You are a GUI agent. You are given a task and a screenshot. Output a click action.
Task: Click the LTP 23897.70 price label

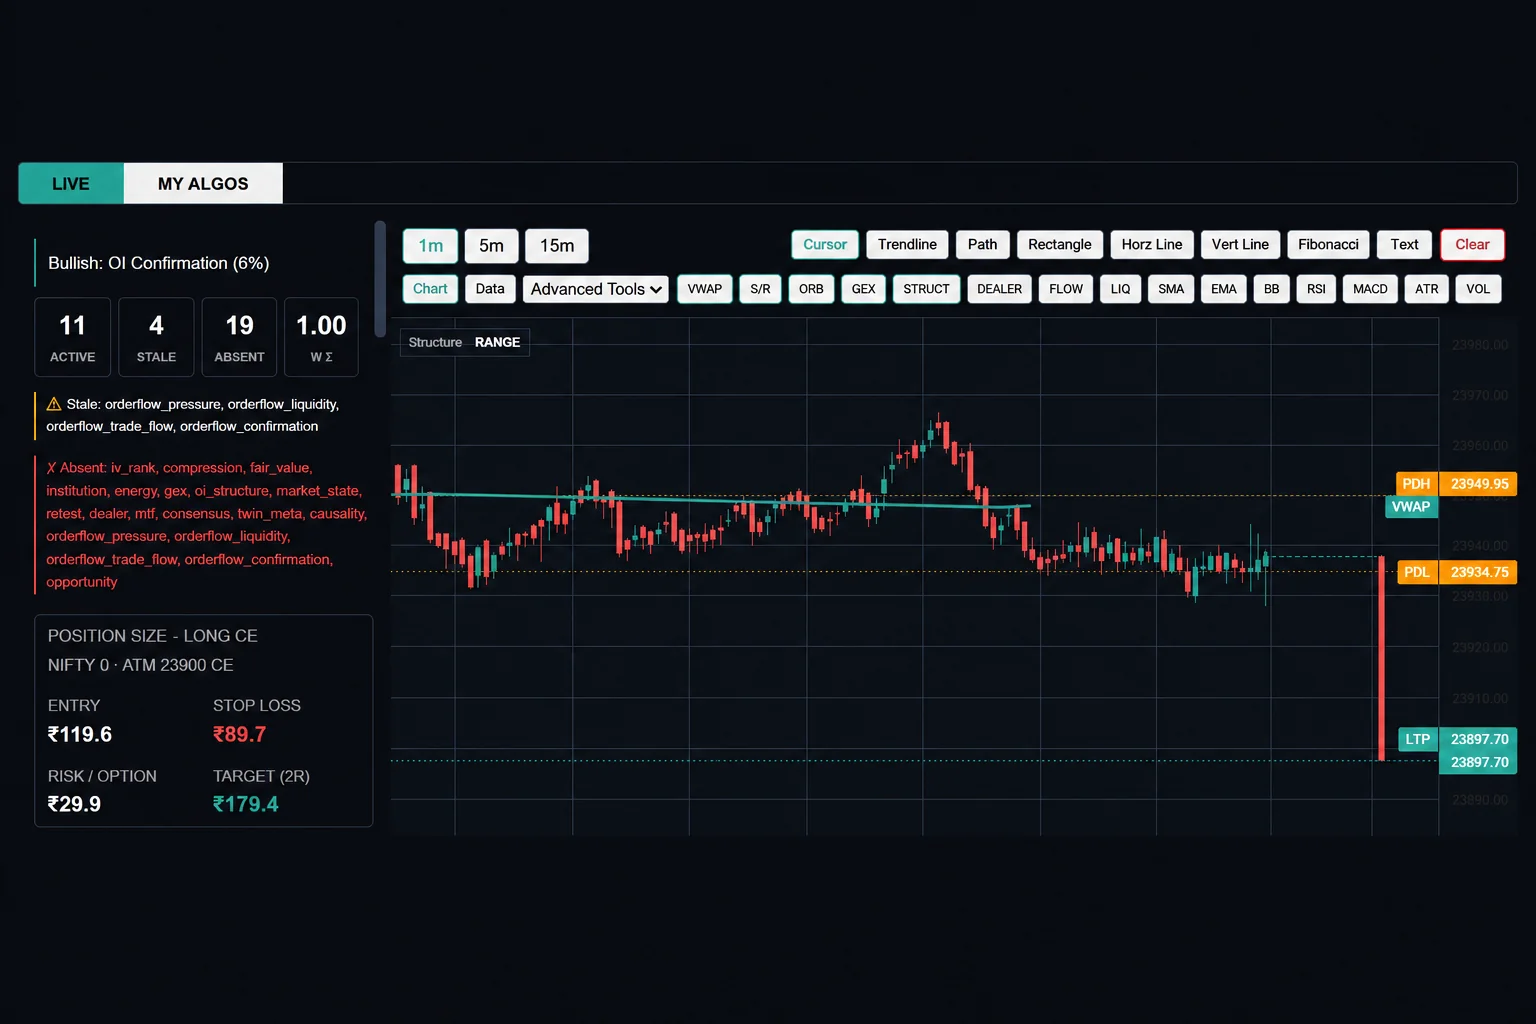[x=1457, y=739]
